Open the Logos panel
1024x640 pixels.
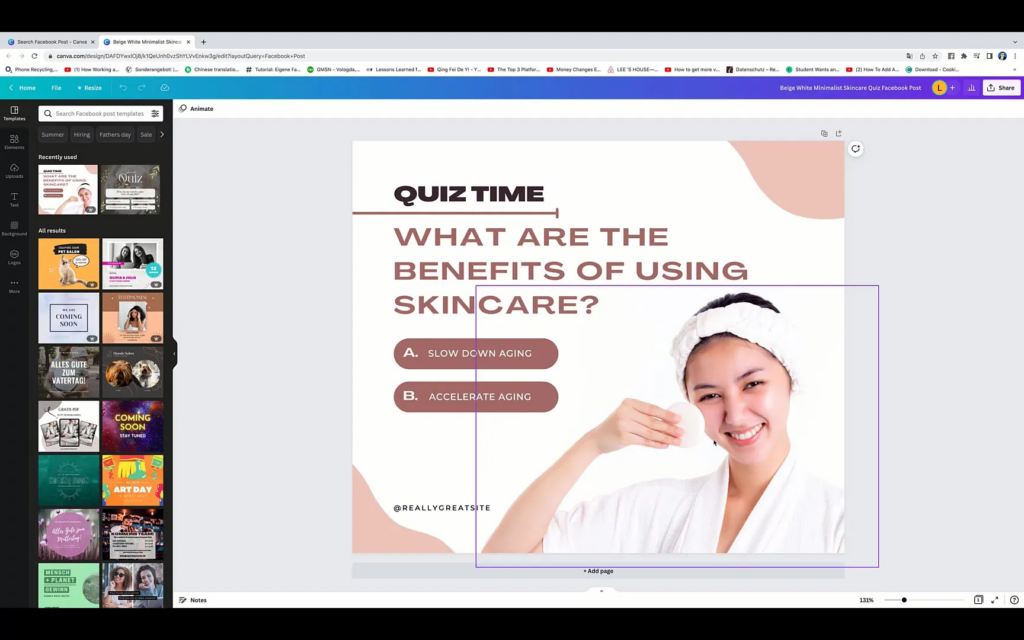point(14,257)
